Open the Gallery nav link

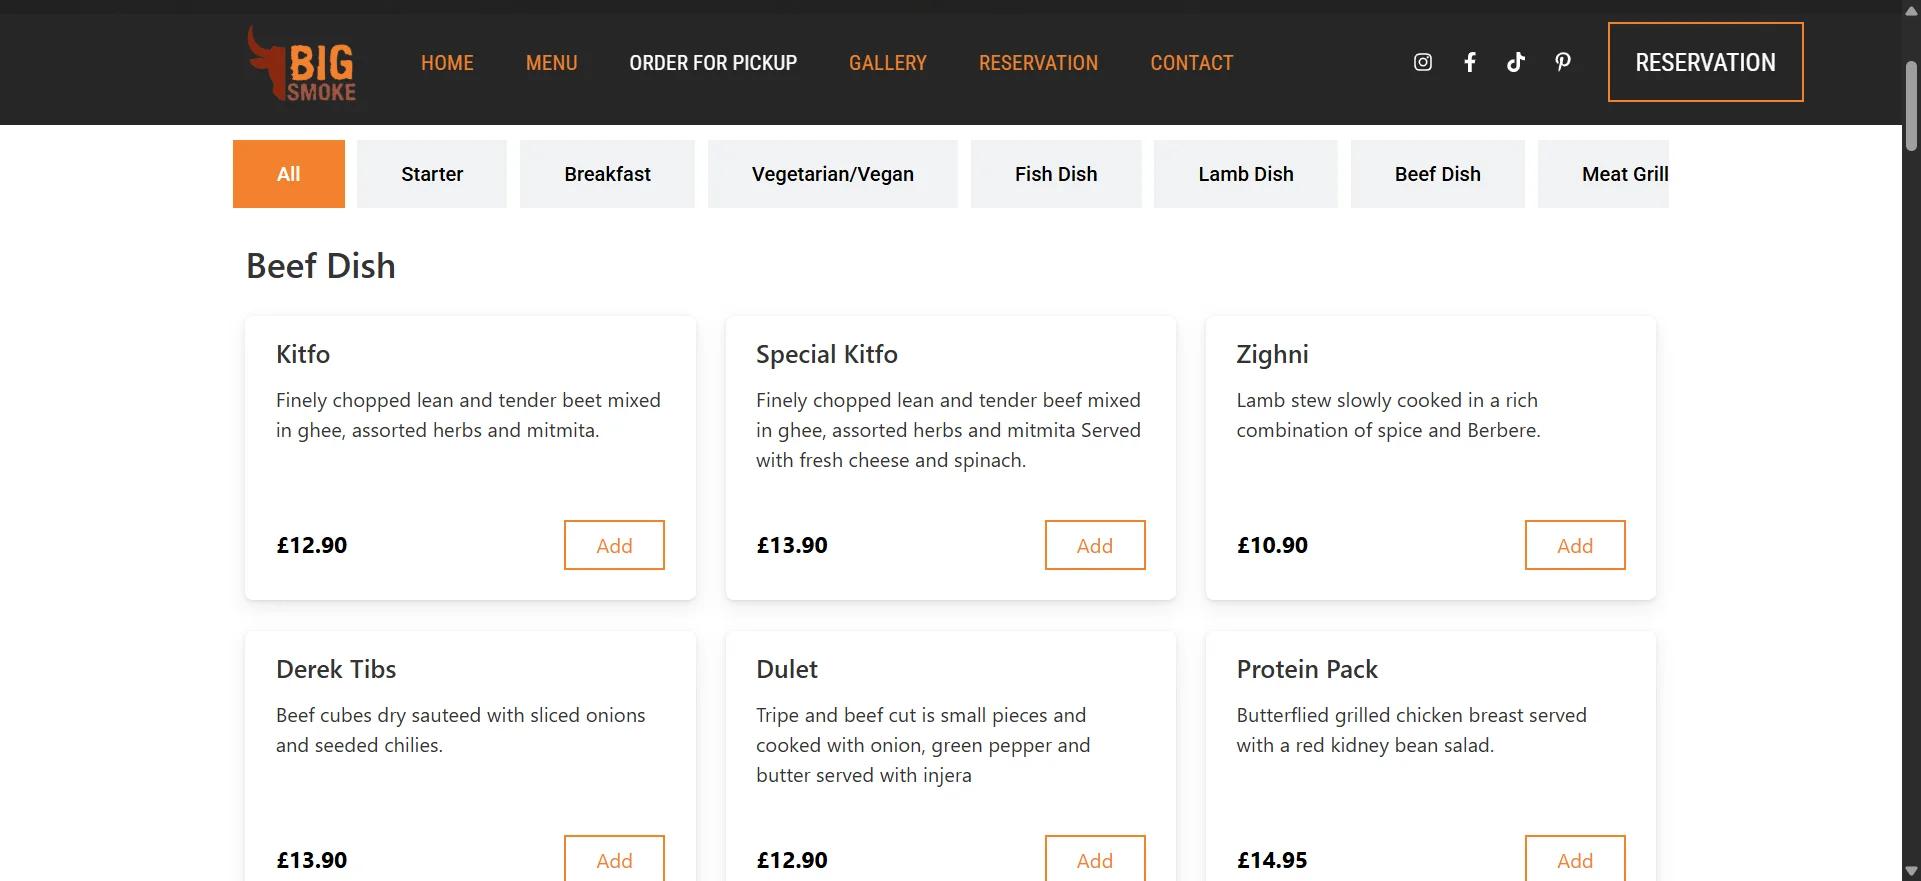click(888, 63)
